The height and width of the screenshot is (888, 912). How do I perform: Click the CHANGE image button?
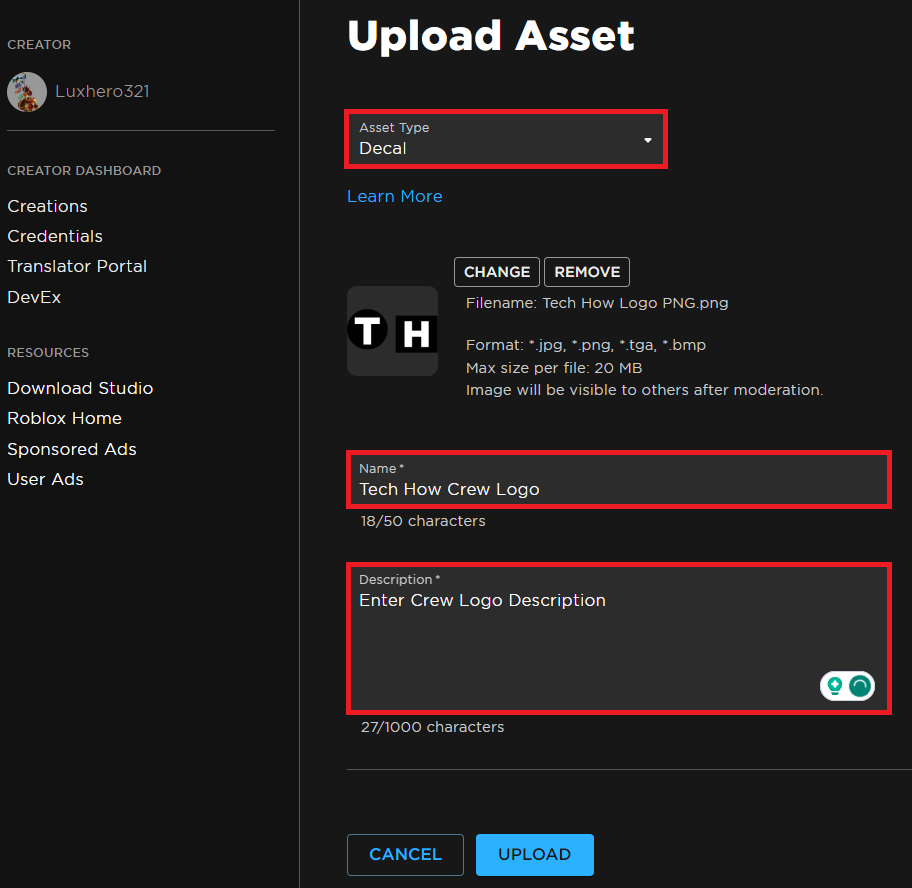click(497, 272)
